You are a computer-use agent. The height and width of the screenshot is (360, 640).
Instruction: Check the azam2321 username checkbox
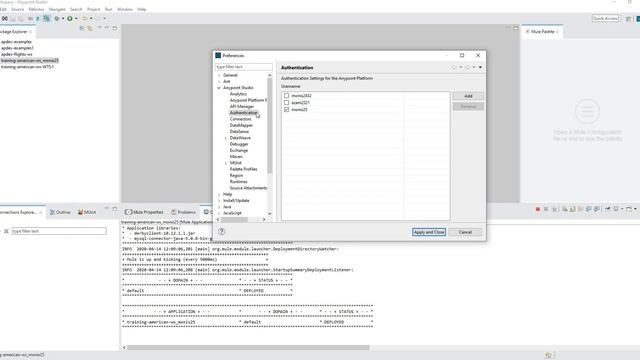click(x=287, y=102)
